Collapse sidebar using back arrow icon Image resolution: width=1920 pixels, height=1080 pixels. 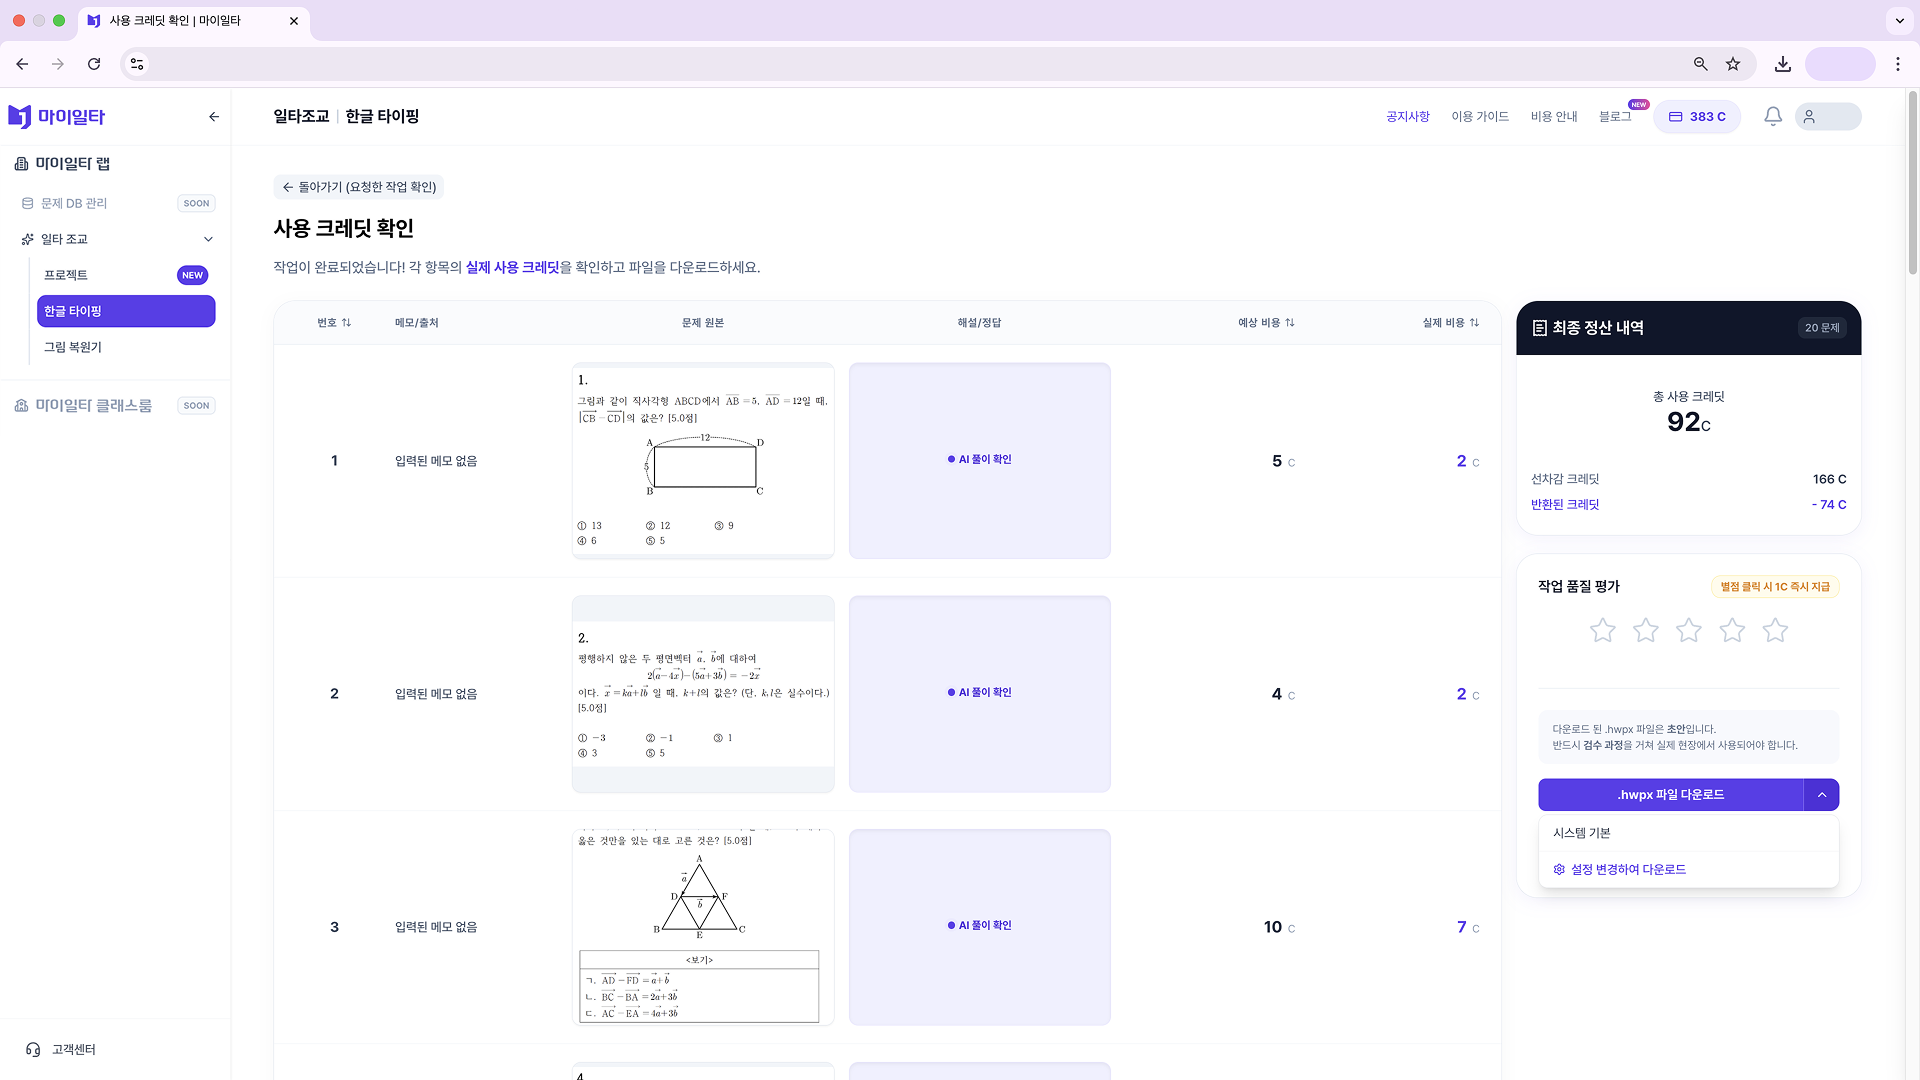[213, 117]
